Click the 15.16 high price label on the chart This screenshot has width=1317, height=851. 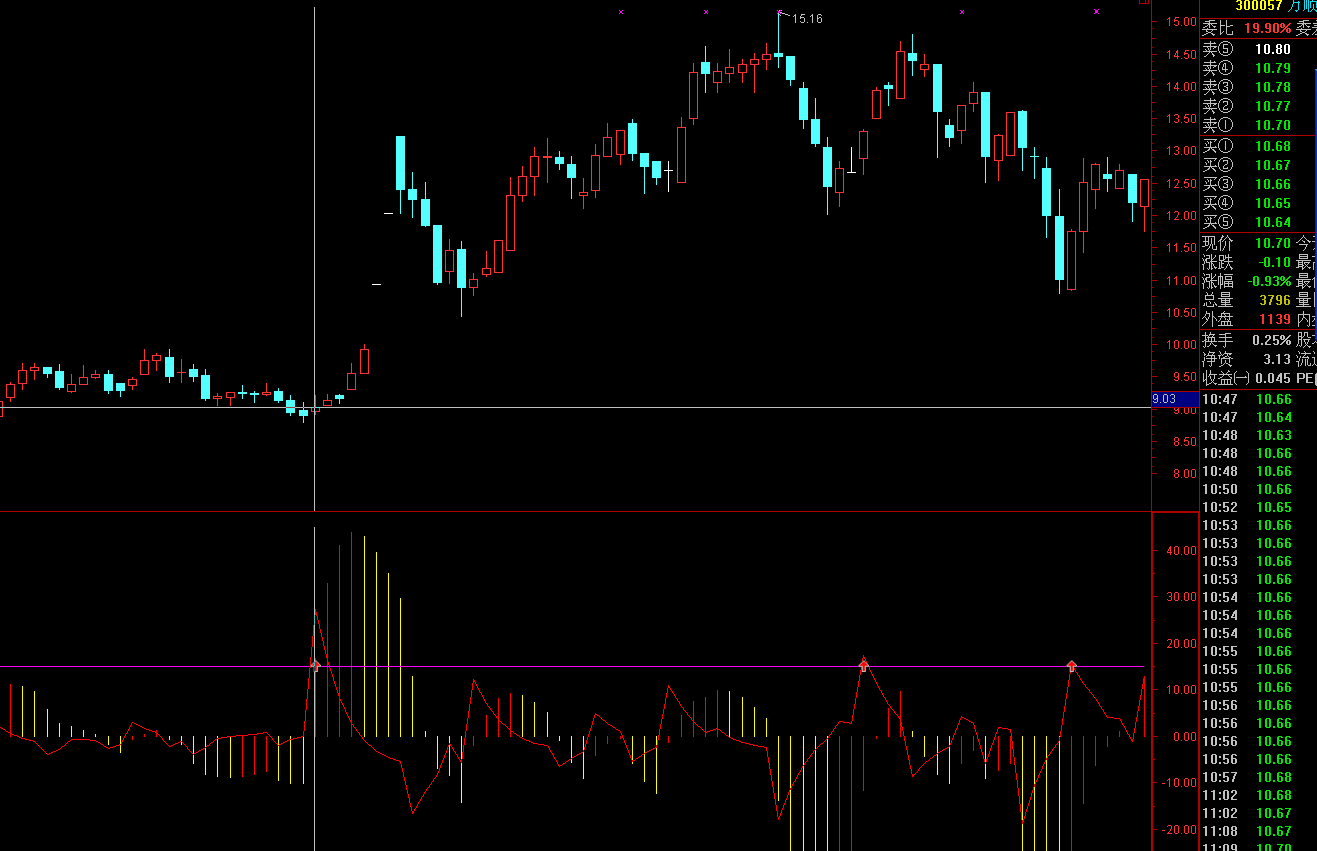(807, 18)
